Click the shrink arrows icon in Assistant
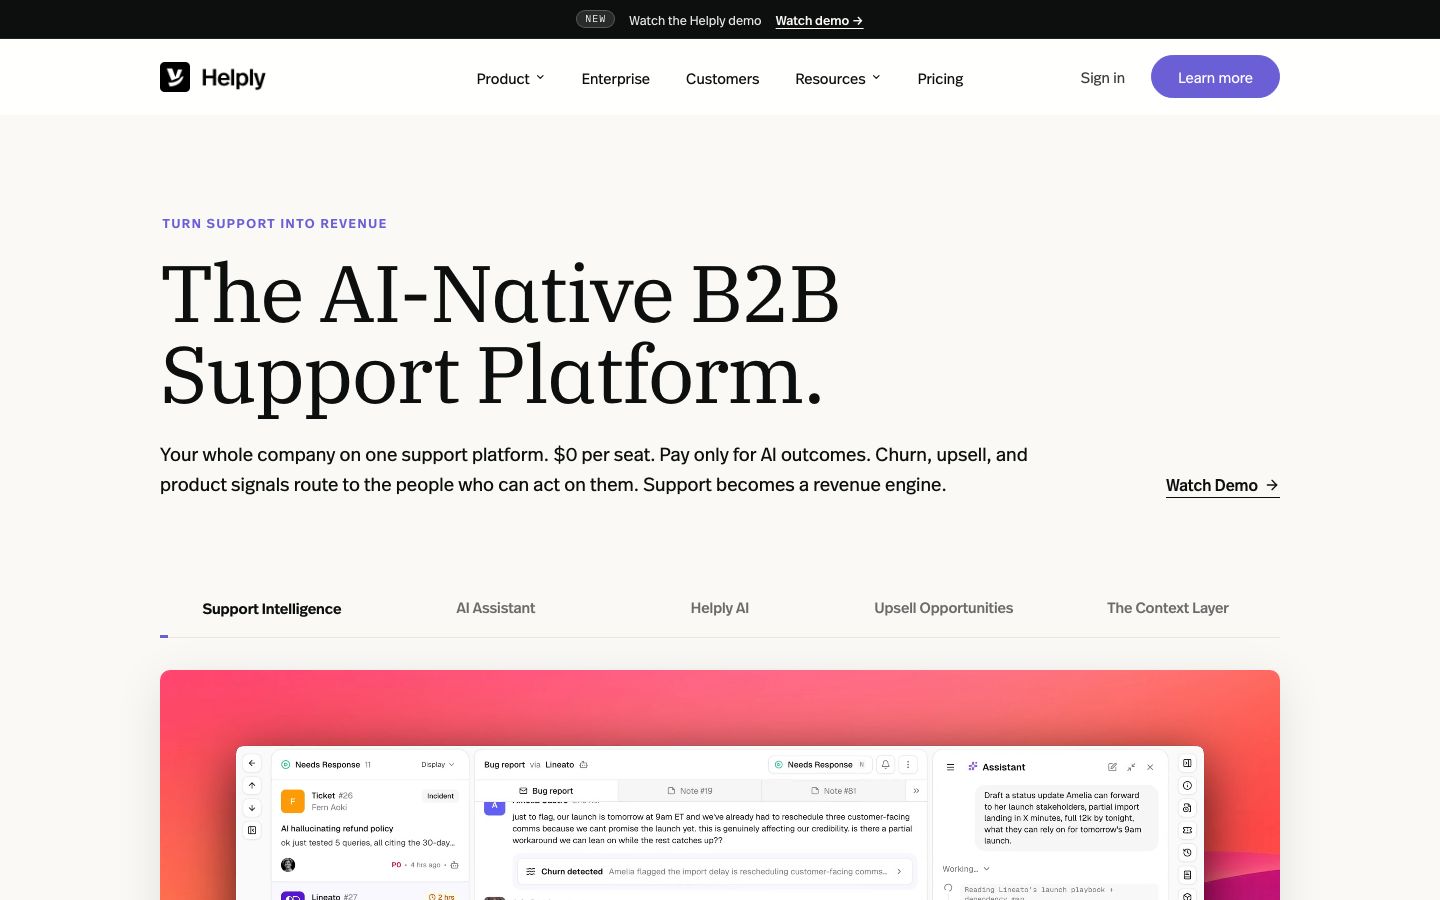1440x900 pixels. 1131,767
